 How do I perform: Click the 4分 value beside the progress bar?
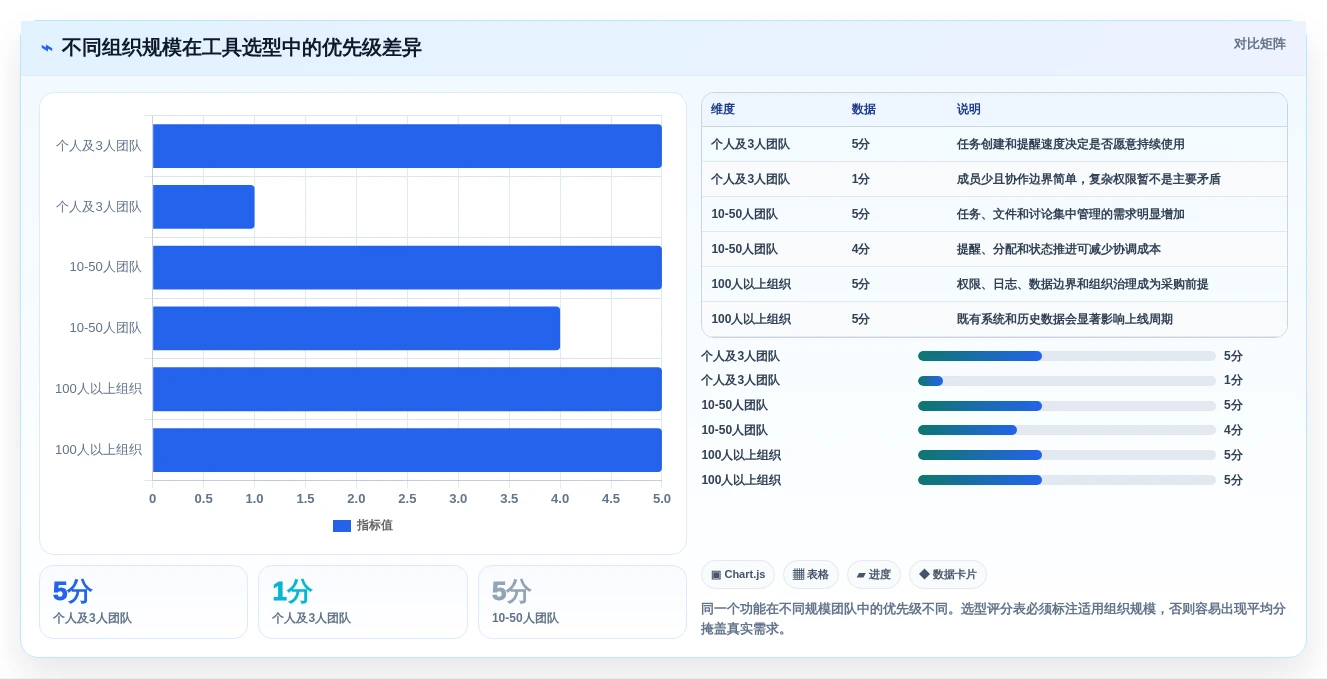(x=1233, y=430)
